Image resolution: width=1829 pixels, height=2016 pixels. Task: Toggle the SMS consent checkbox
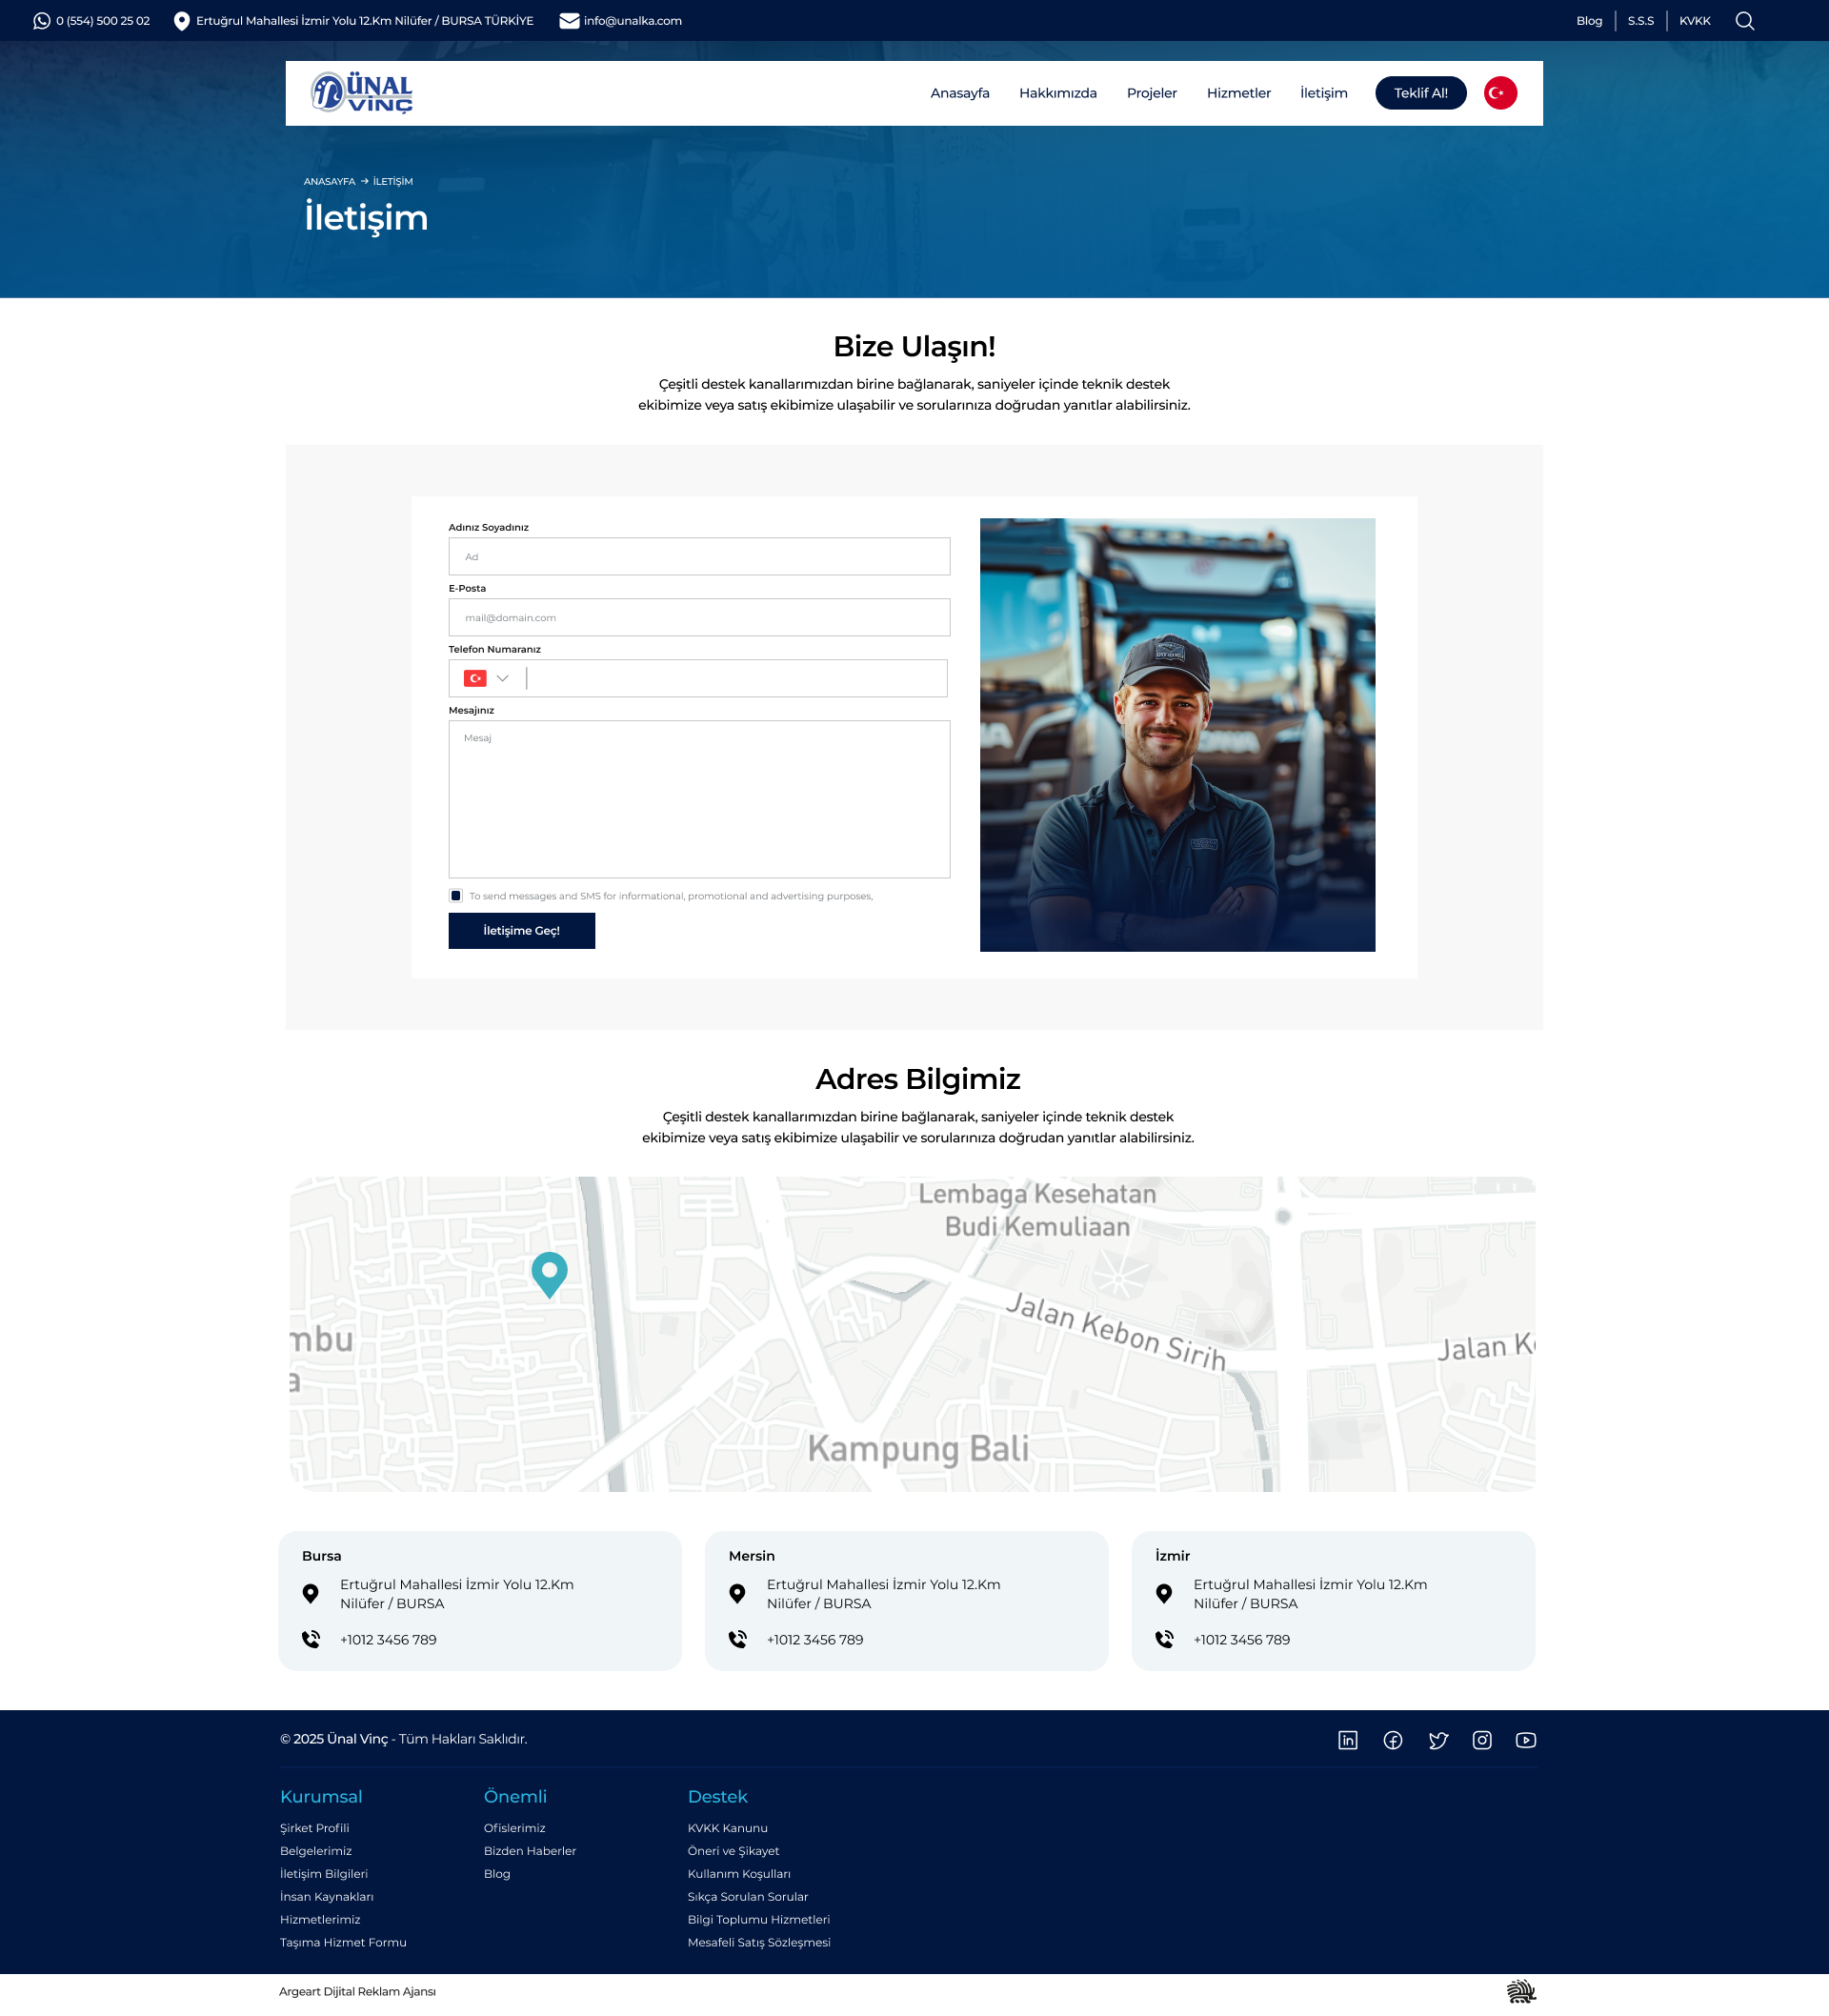(x=456, y=896)
